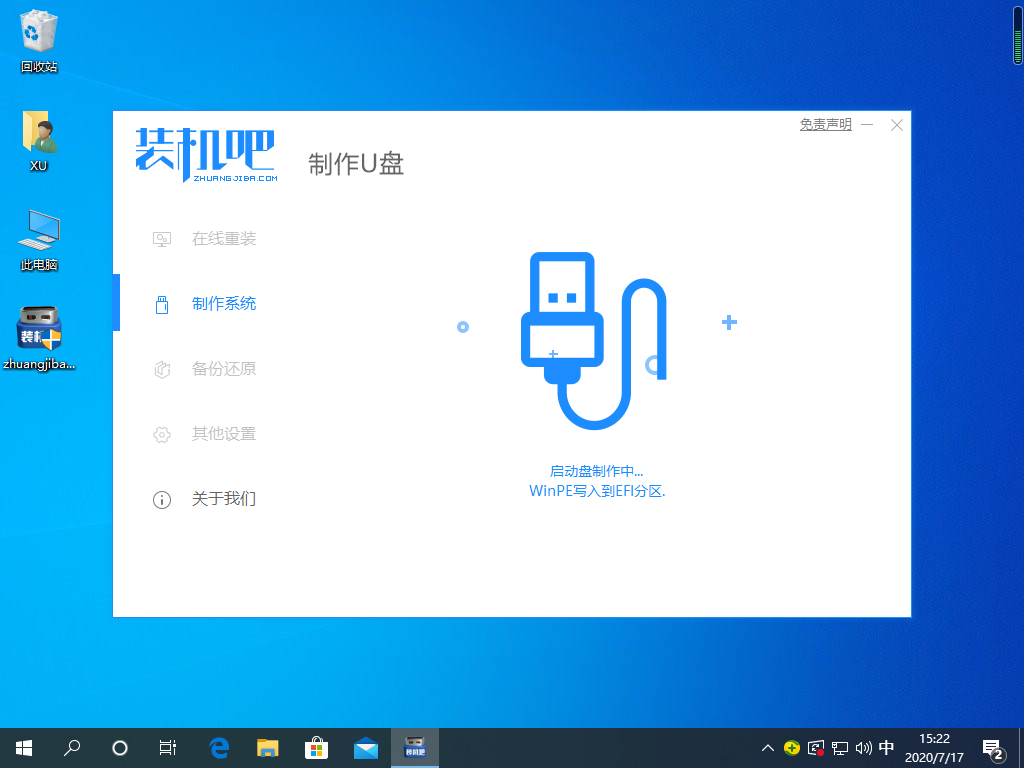The width and height of the screenshot is (1024, 768).
Task: Open the Start menu
Action: 23,747
